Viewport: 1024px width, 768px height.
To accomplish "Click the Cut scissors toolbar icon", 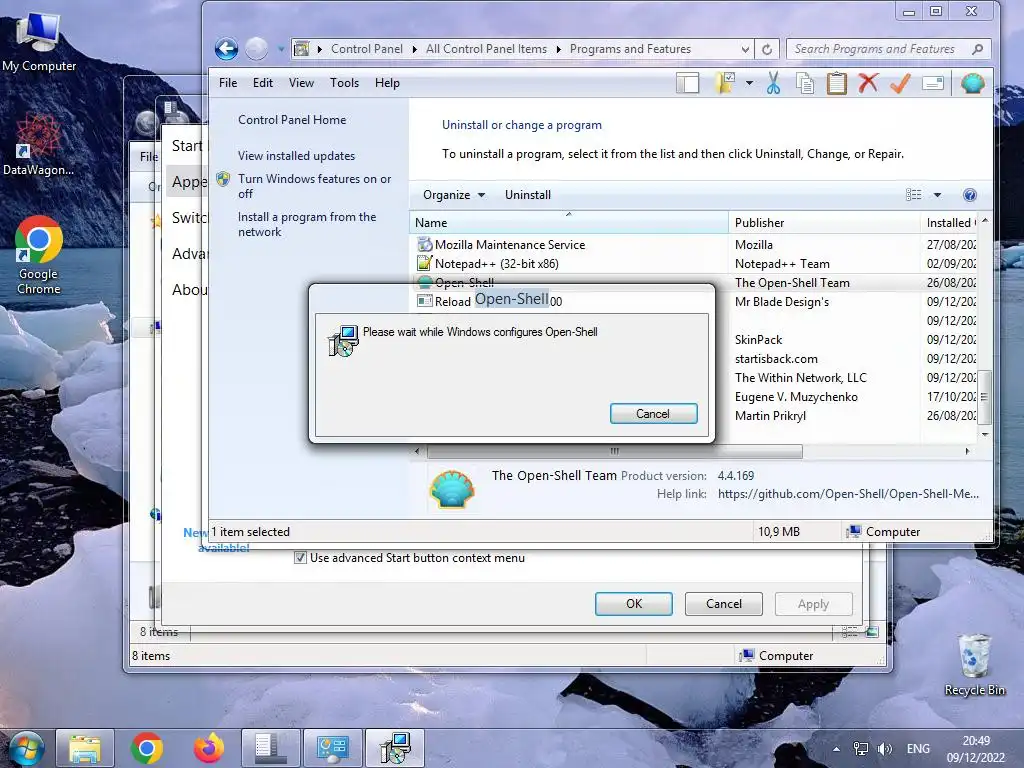I will [773, 83].
